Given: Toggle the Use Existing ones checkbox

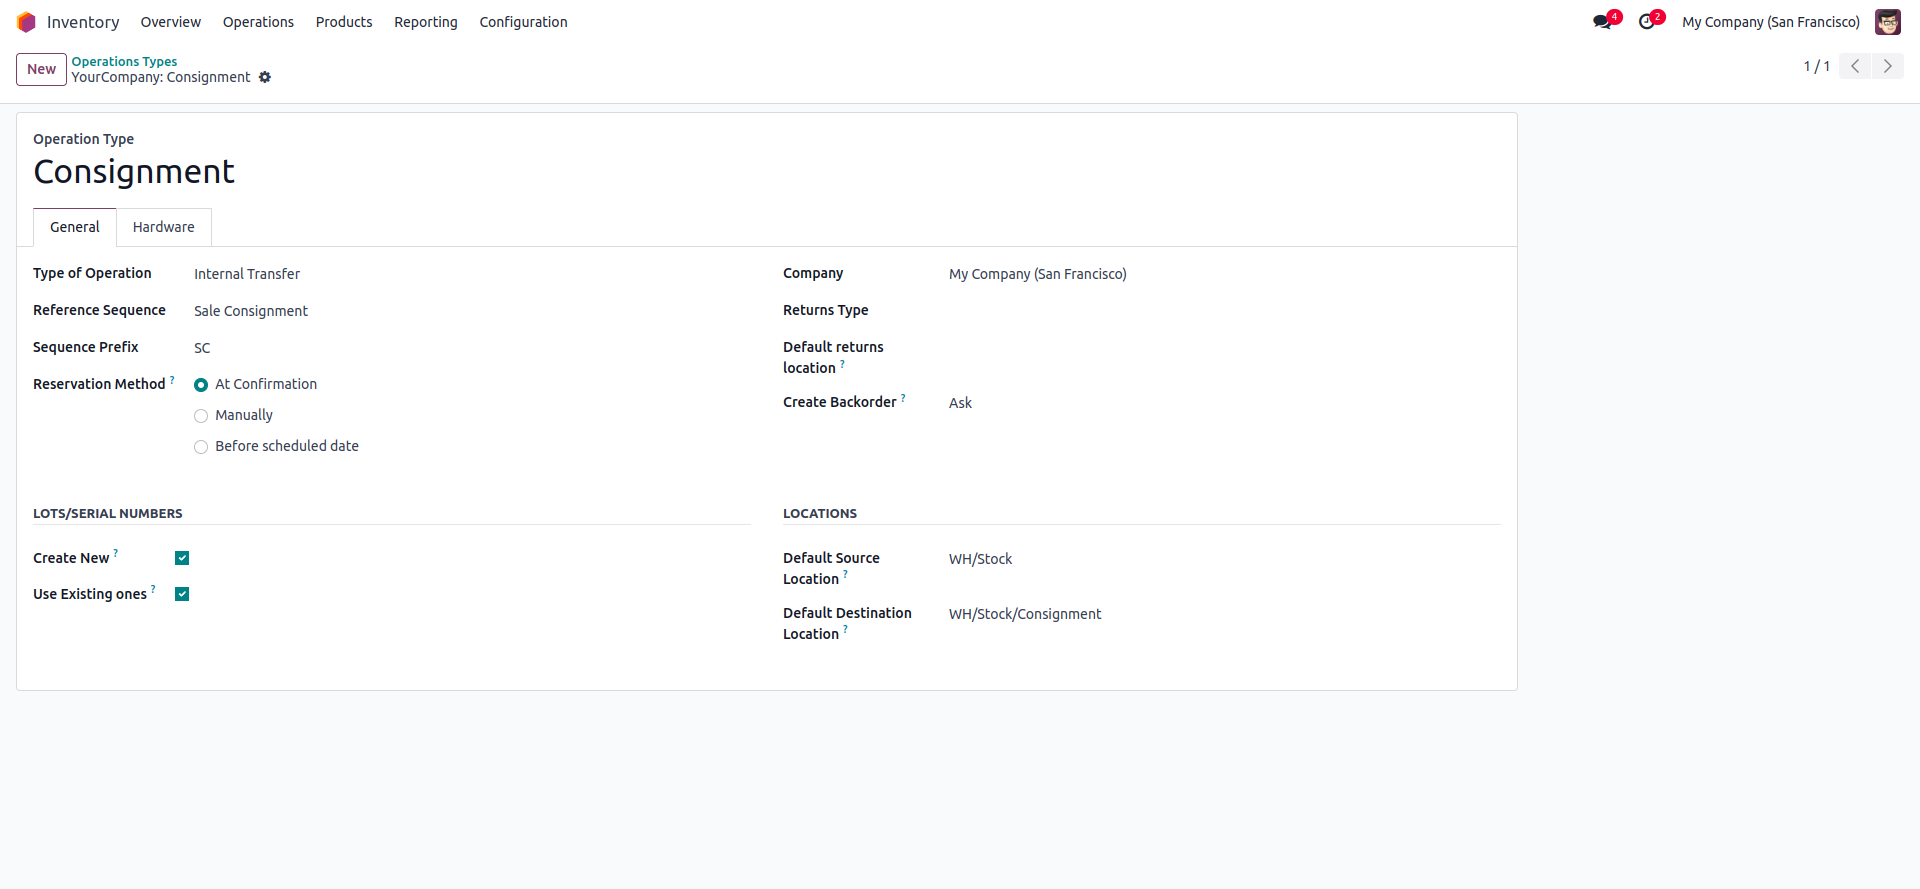Looking at the screenshot, I should [x=182, y=594].
